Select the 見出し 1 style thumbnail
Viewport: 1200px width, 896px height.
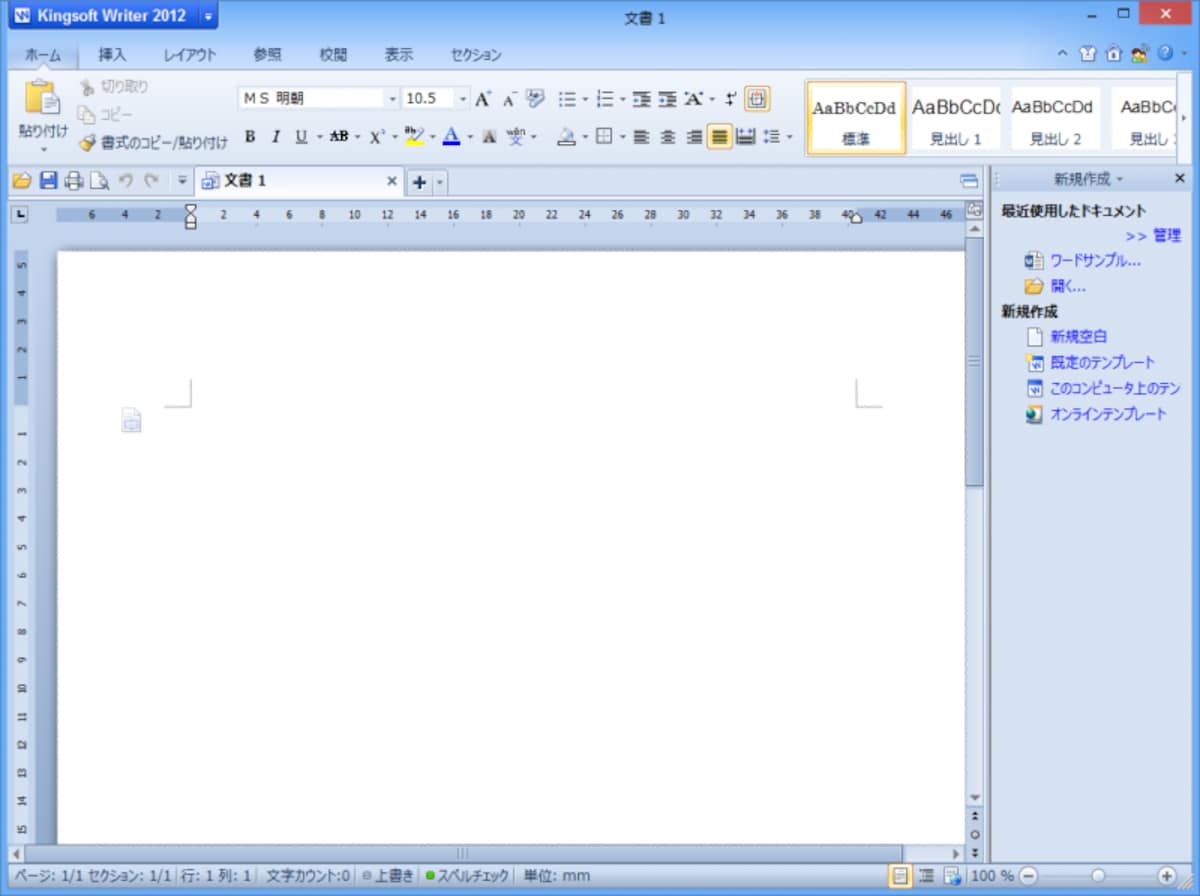pos(956,118)
